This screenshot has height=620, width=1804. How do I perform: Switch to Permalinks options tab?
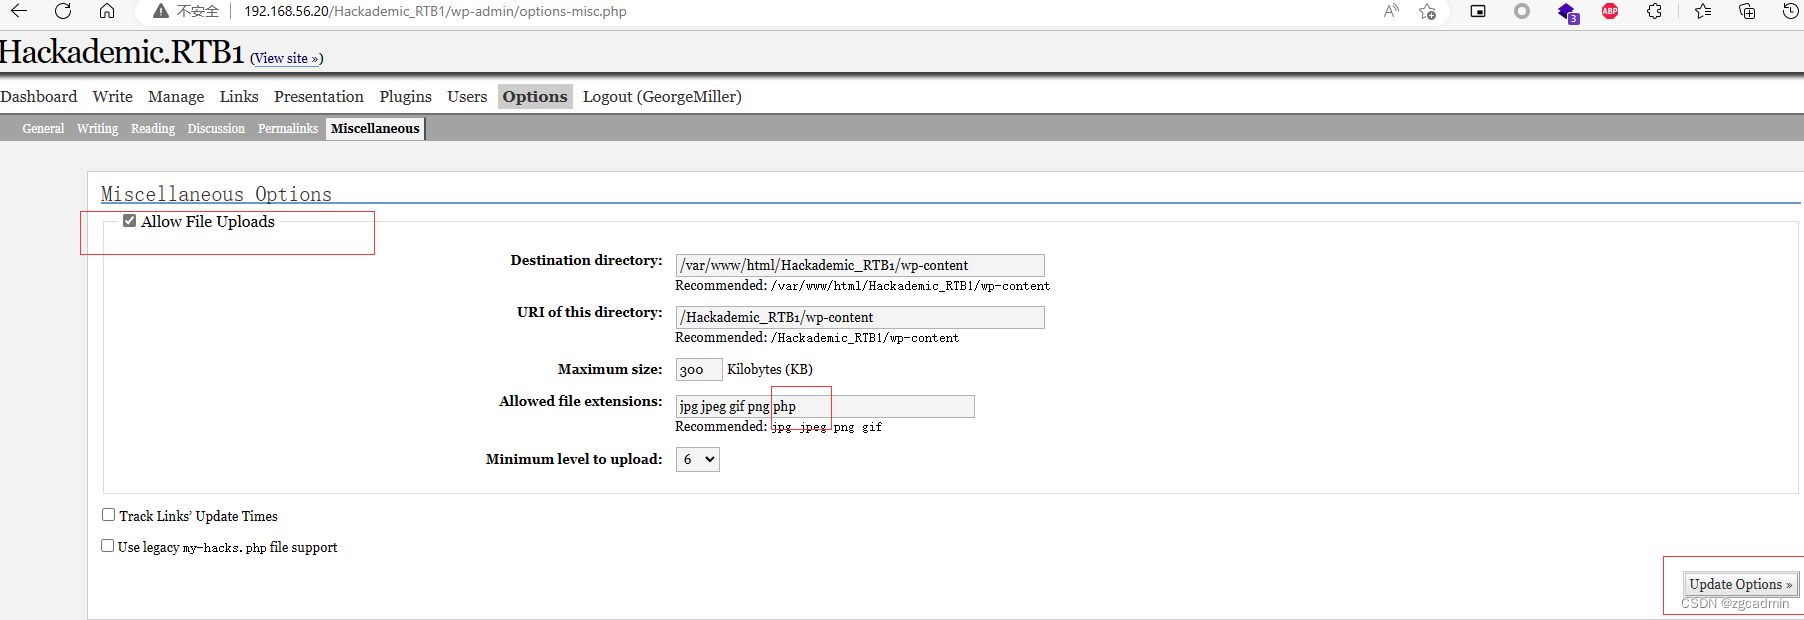click(x=288, y=128)
